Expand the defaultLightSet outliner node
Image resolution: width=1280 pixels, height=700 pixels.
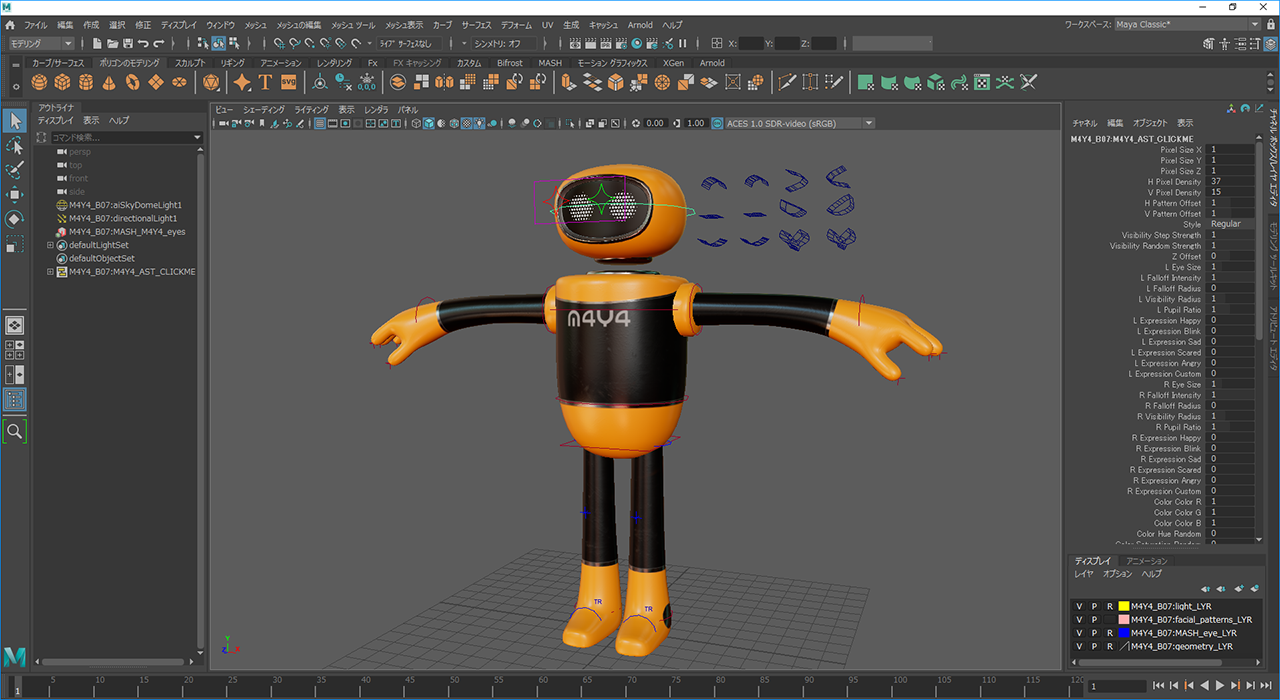point(50,245)
